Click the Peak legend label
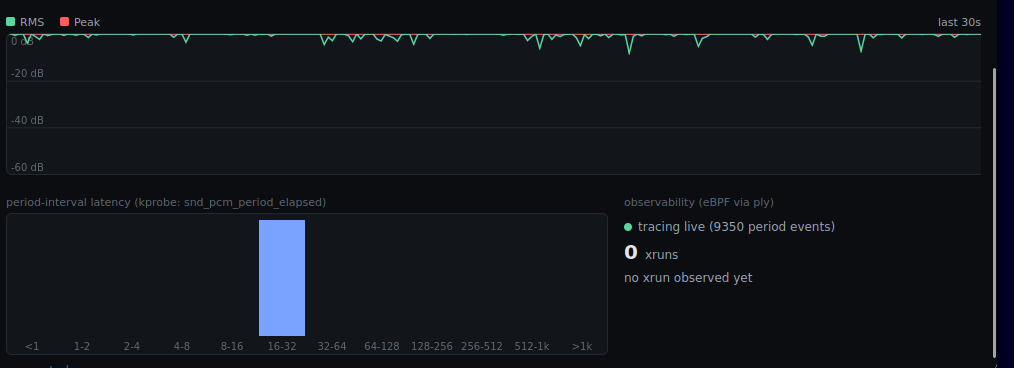 point(87,22)
